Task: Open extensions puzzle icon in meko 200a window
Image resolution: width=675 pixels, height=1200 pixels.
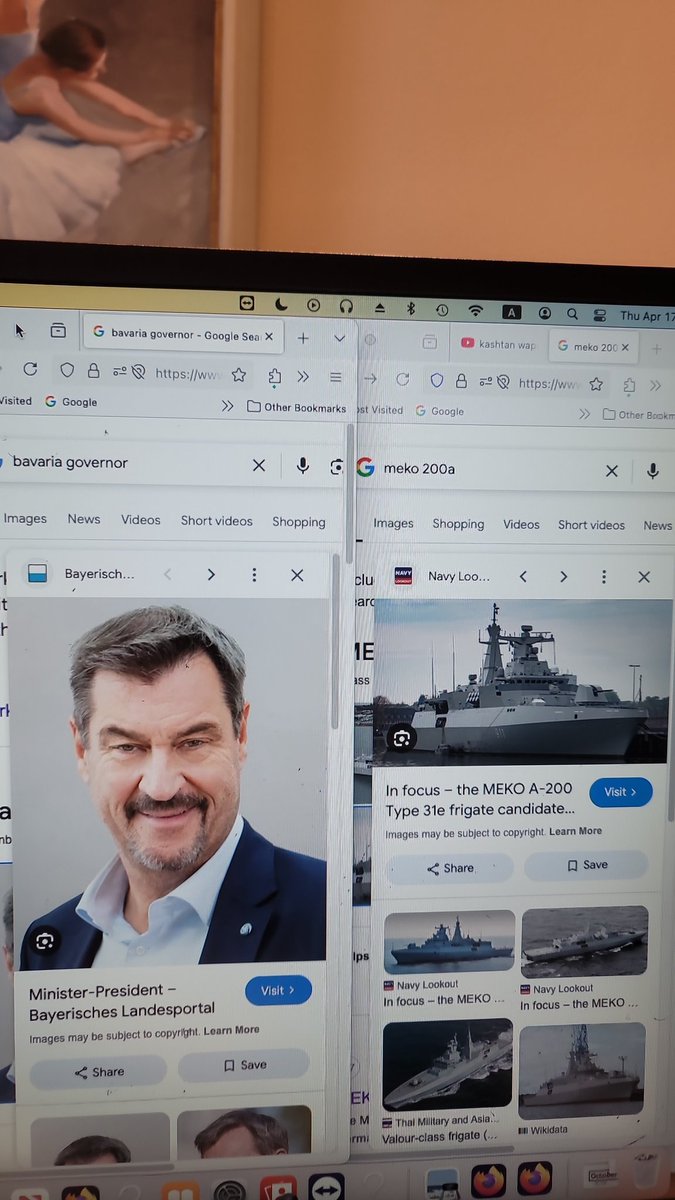Action: click(629, 385)
